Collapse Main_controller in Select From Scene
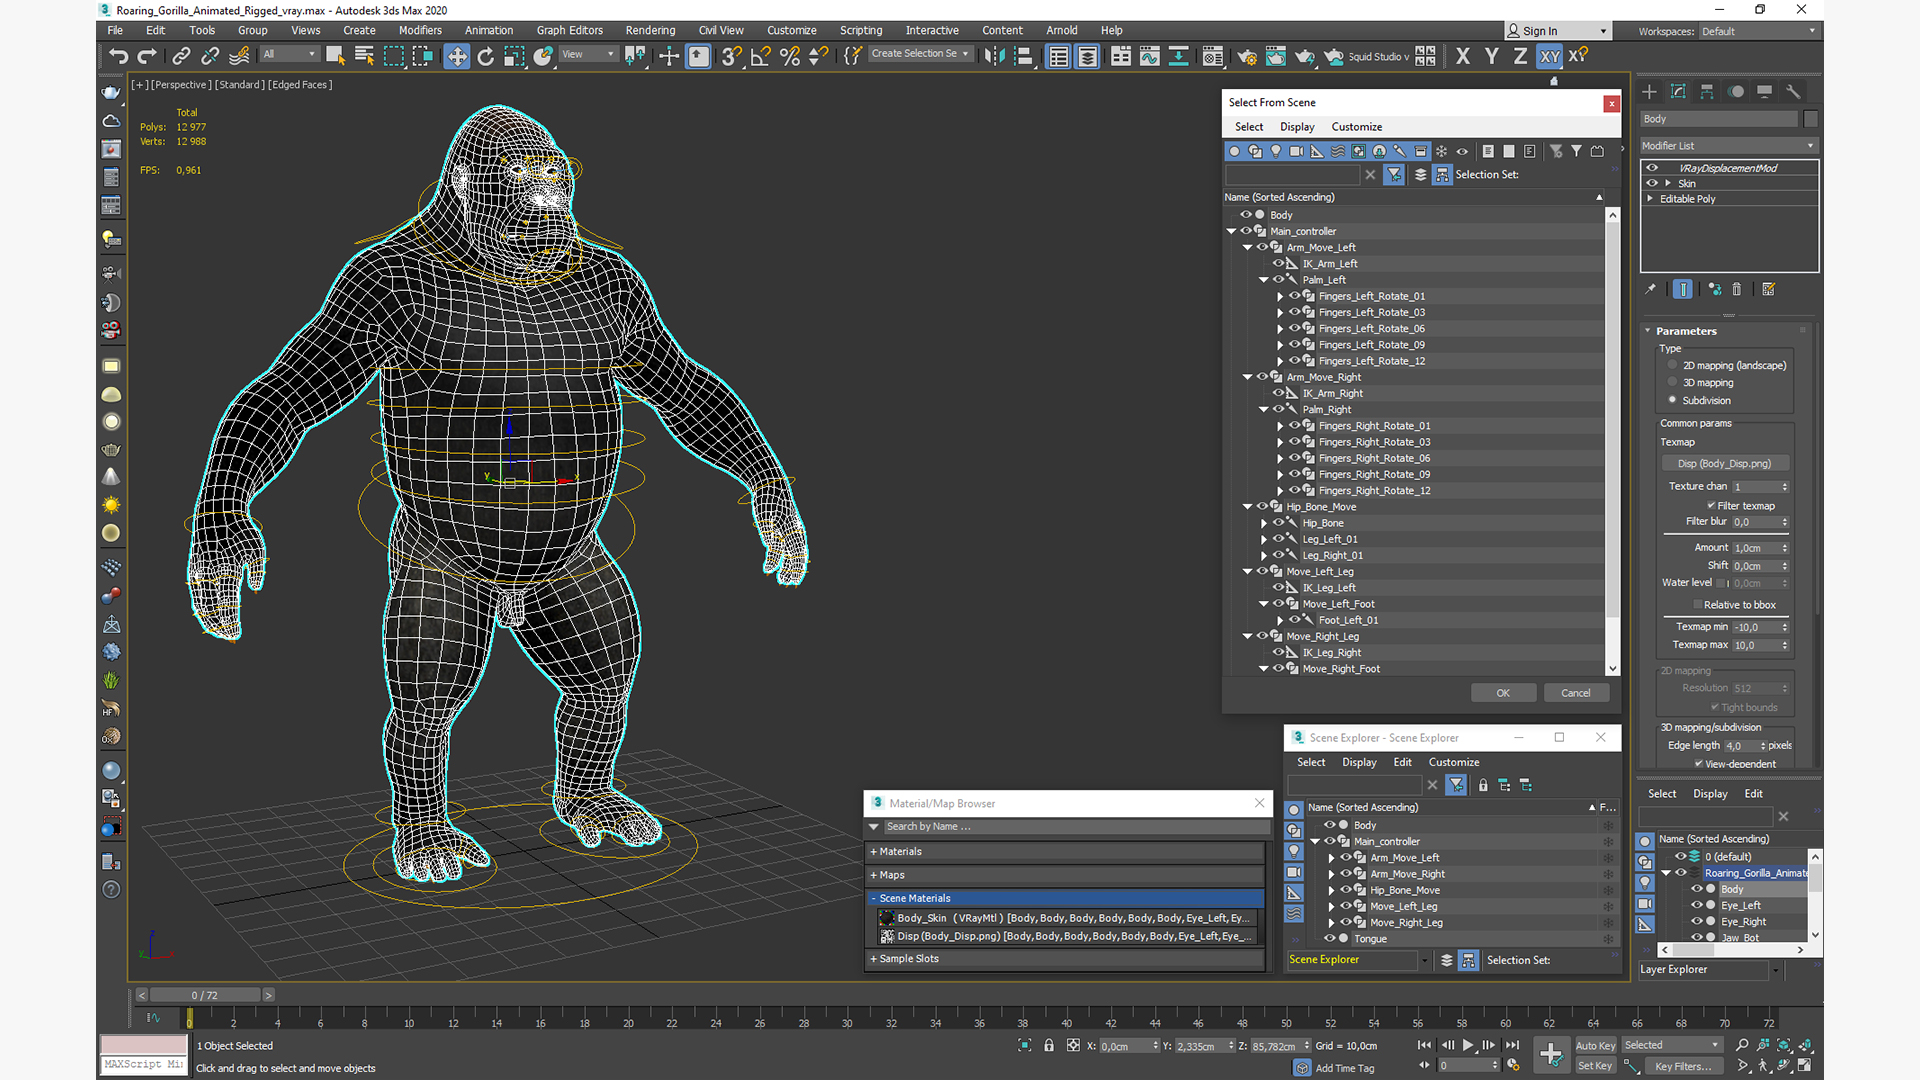 [x=1232, y=231]
